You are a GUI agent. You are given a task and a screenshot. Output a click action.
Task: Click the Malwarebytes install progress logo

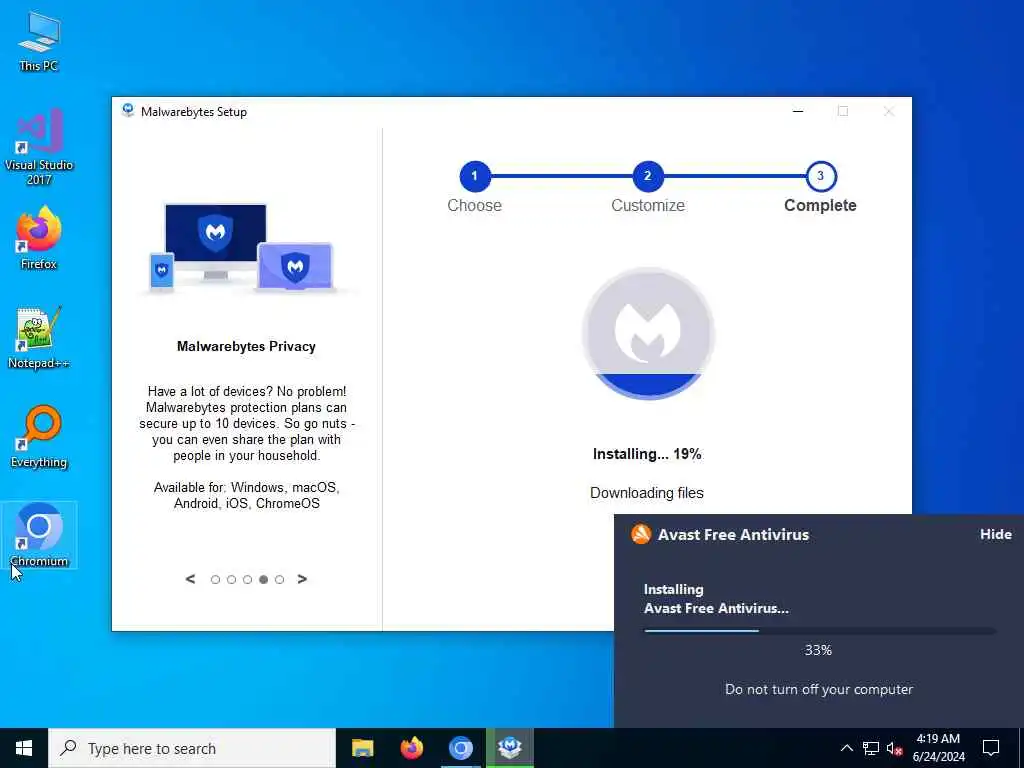(648, 333)
